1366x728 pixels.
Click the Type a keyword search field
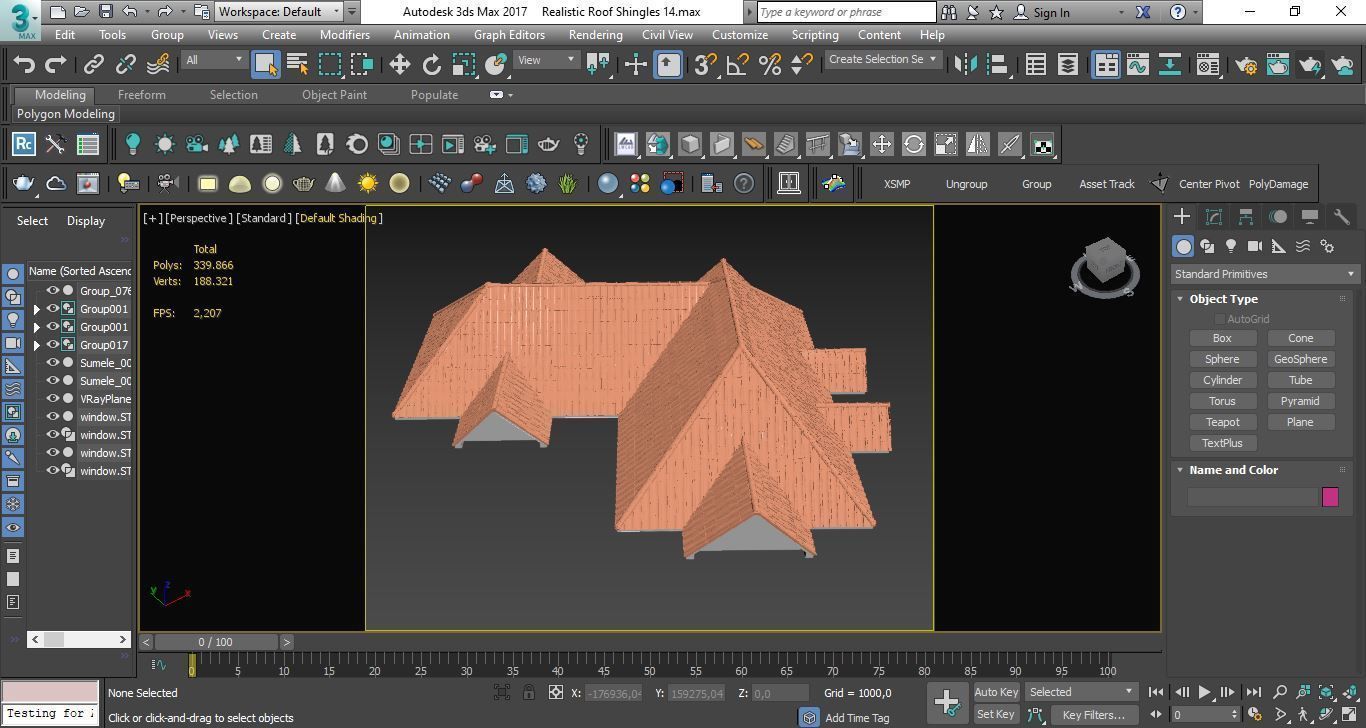[x=846, y=12]
